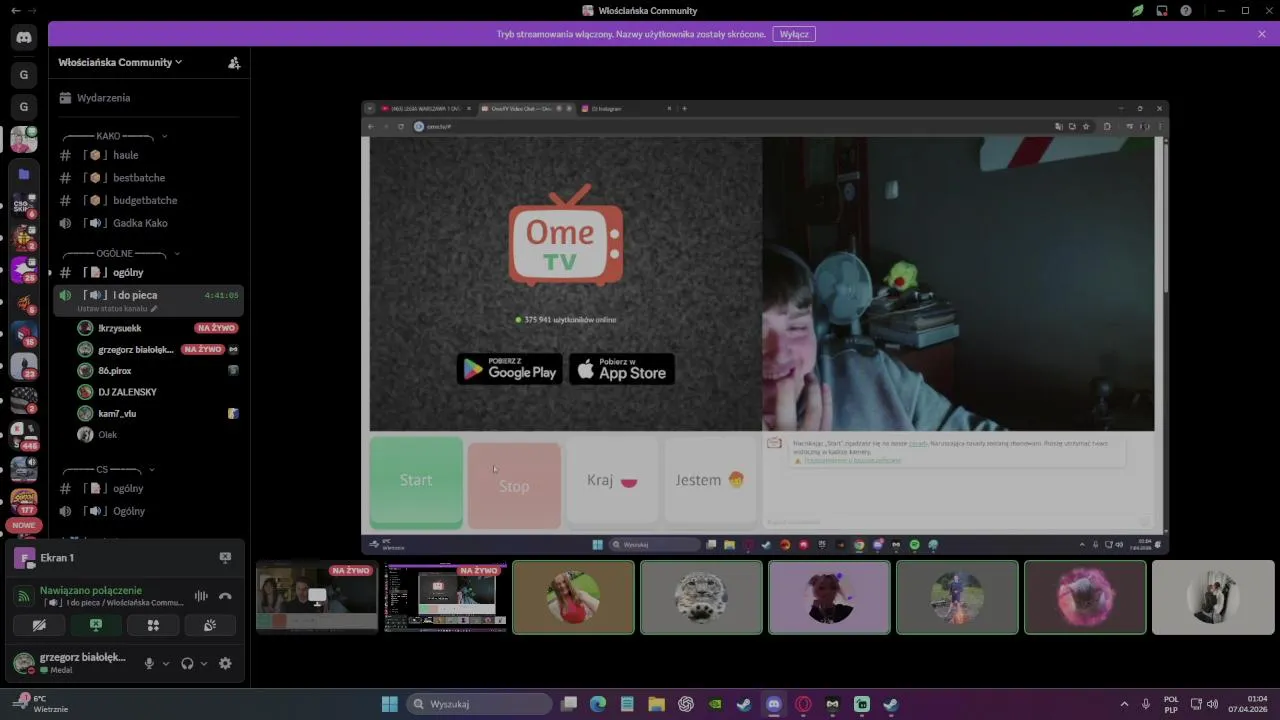The height and width of the screenshot is (720, 1280).
Task: Mute microphone in user panel
Action: [x=149, y=663]
